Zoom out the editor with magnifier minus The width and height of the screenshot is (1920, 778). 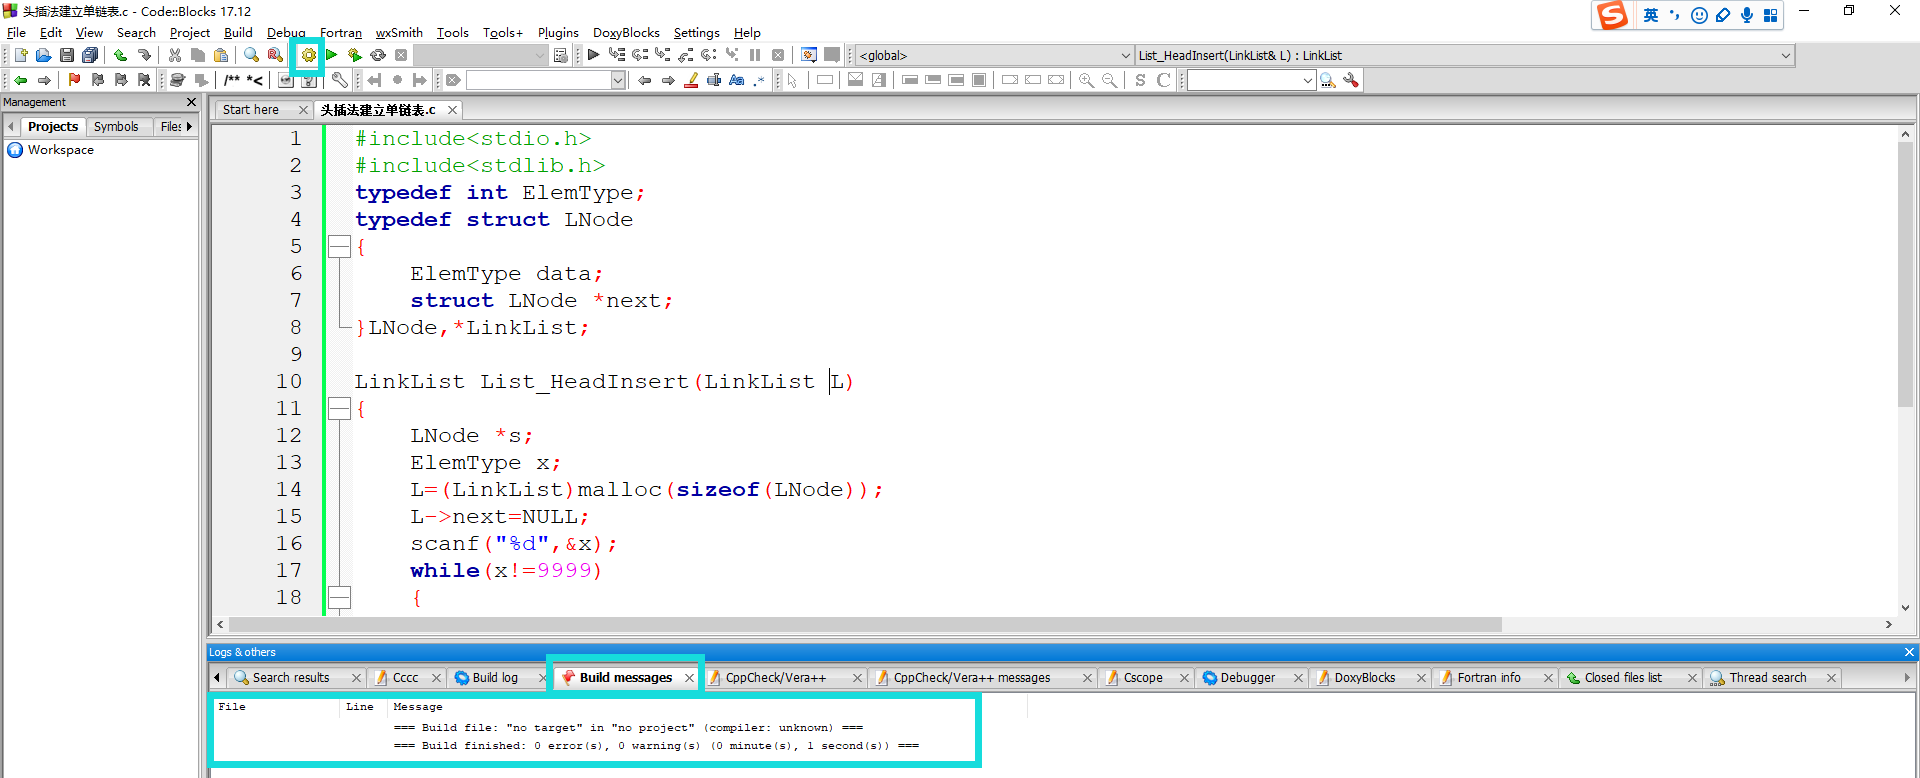click(1109, 80)
